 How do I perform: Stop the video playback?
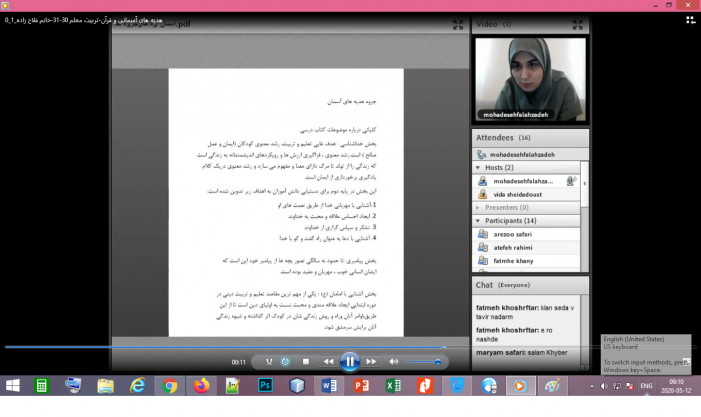coord(306,362)
